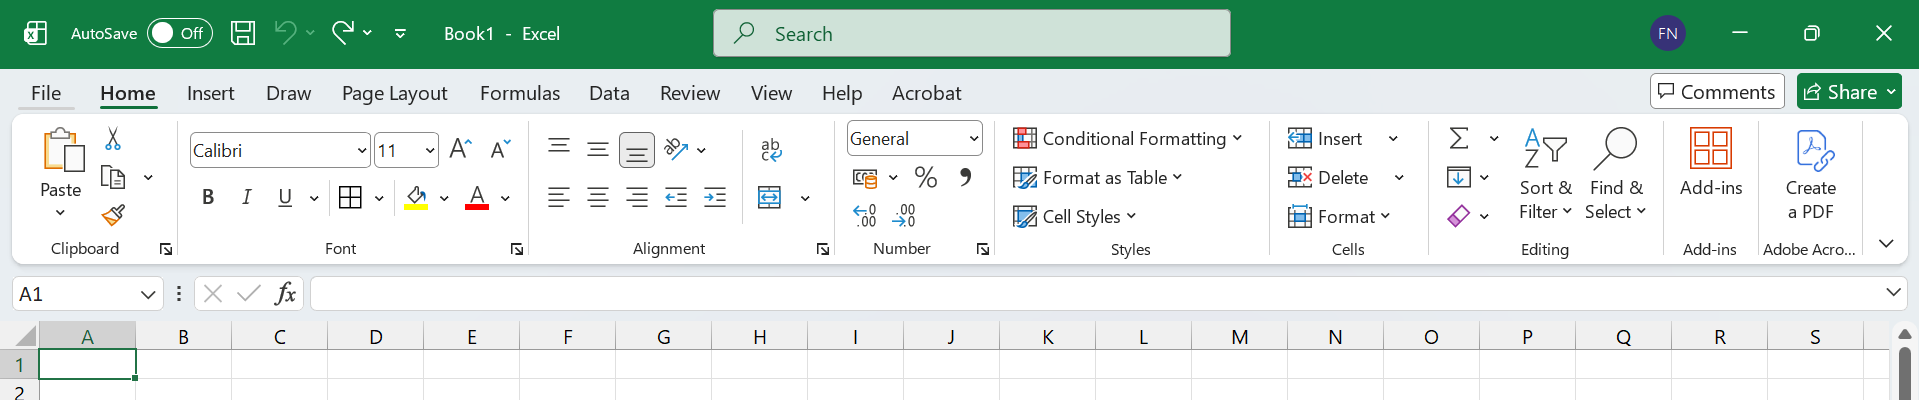Toggle Italic formatting

[246, 197]
